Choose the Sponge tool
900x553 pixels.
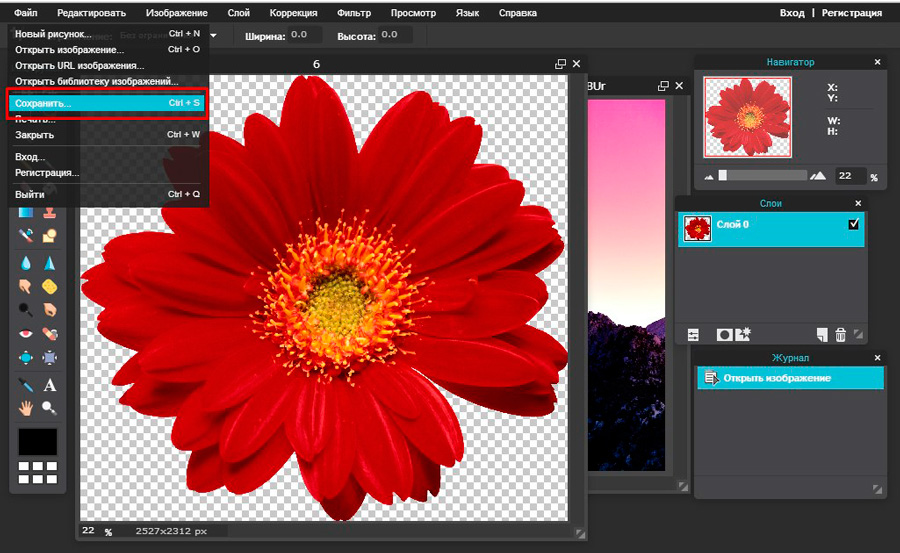coord(49,288)
